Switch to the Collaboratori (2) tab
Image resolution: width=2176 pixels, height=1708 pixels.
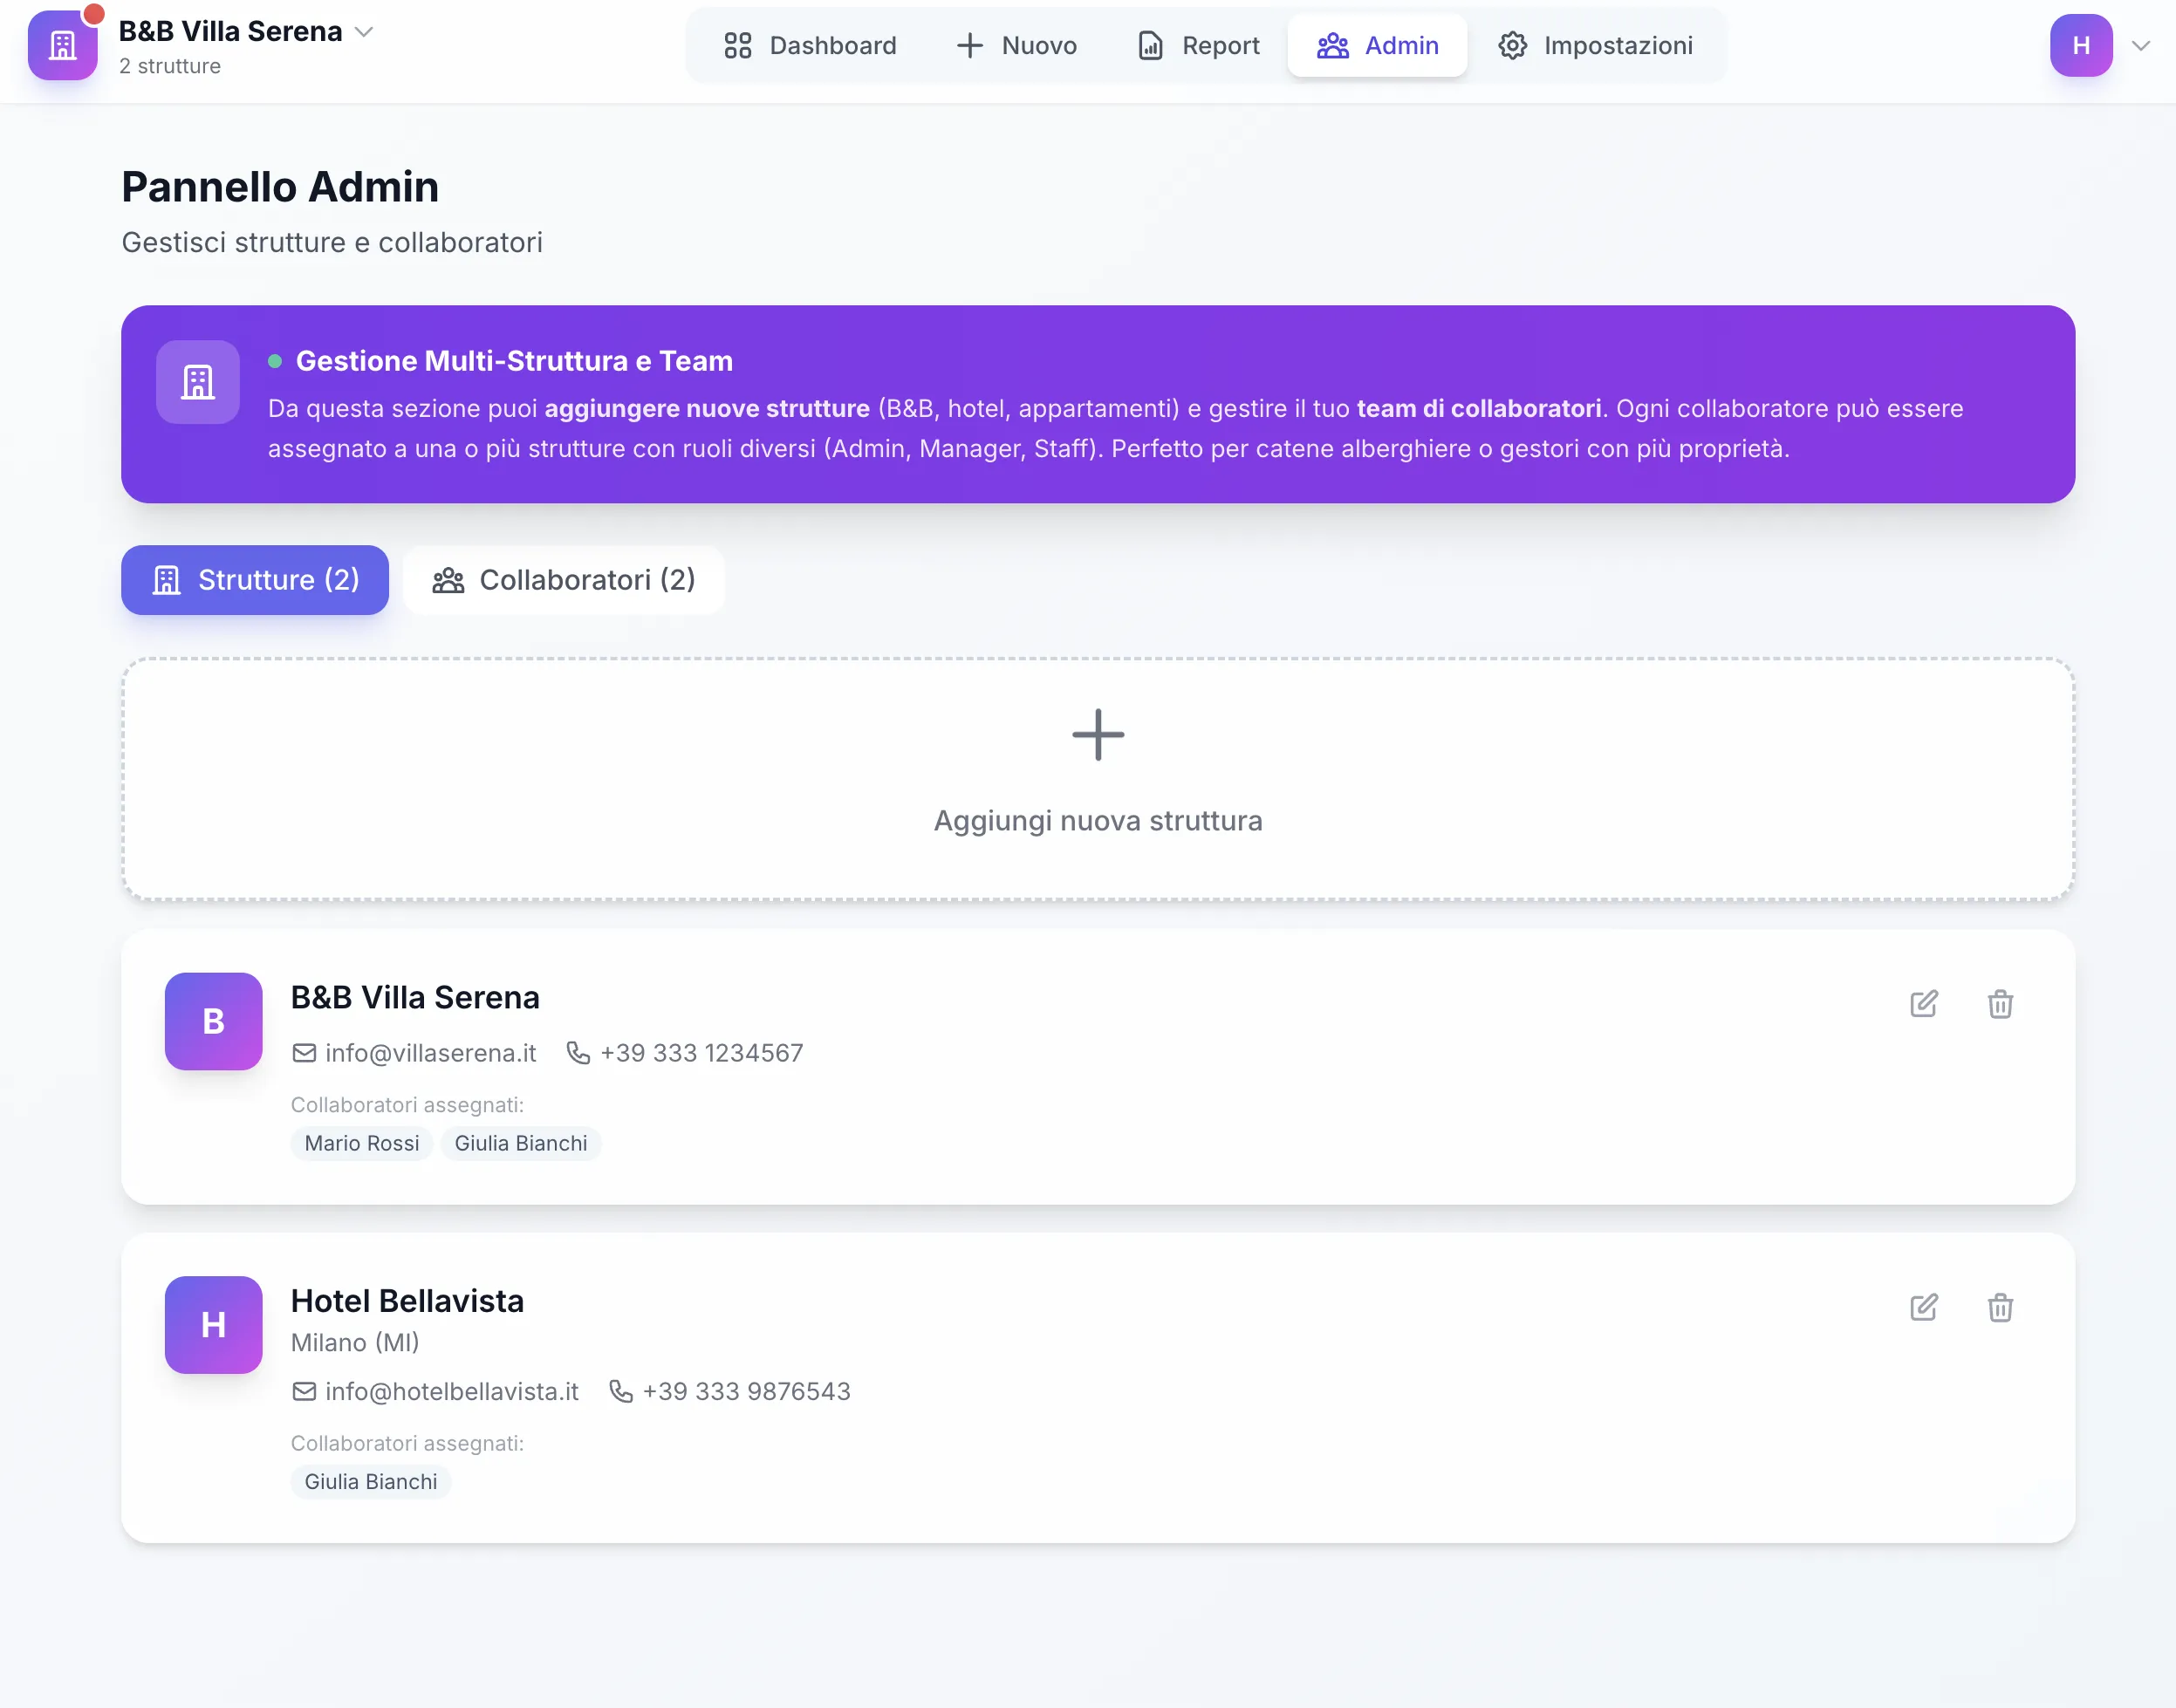(563, 580)
